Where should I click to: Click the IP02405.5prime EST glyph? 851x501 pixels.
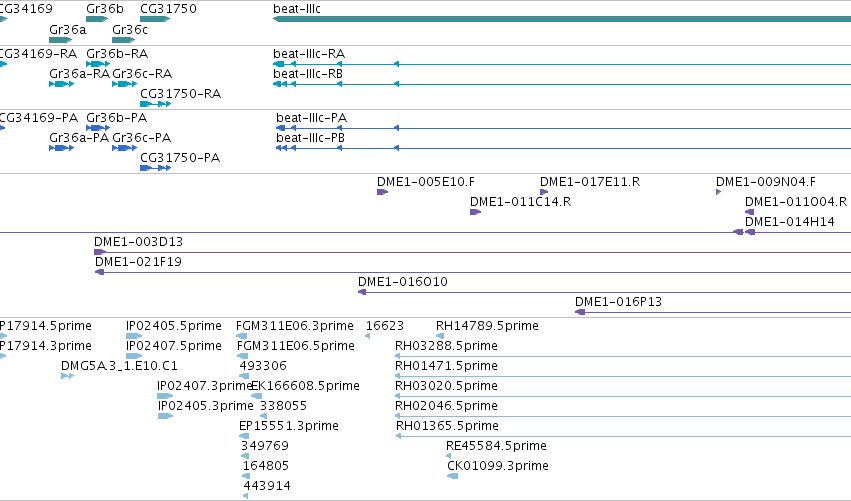134,336
